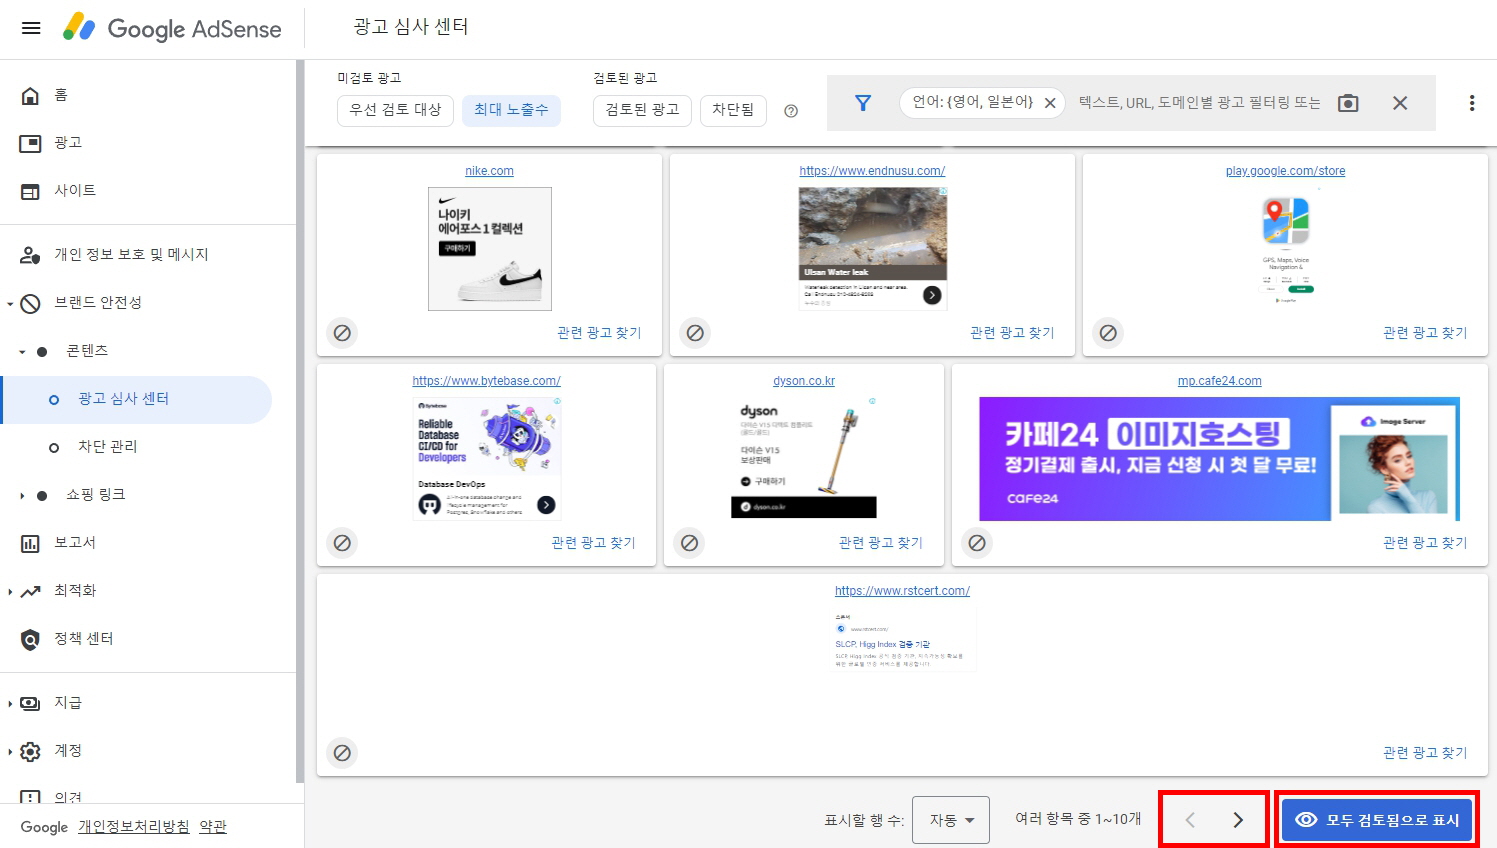Click the 보고서 chart icon
The height and width of the screenshot is (848, 1497).
pos(31,543)
